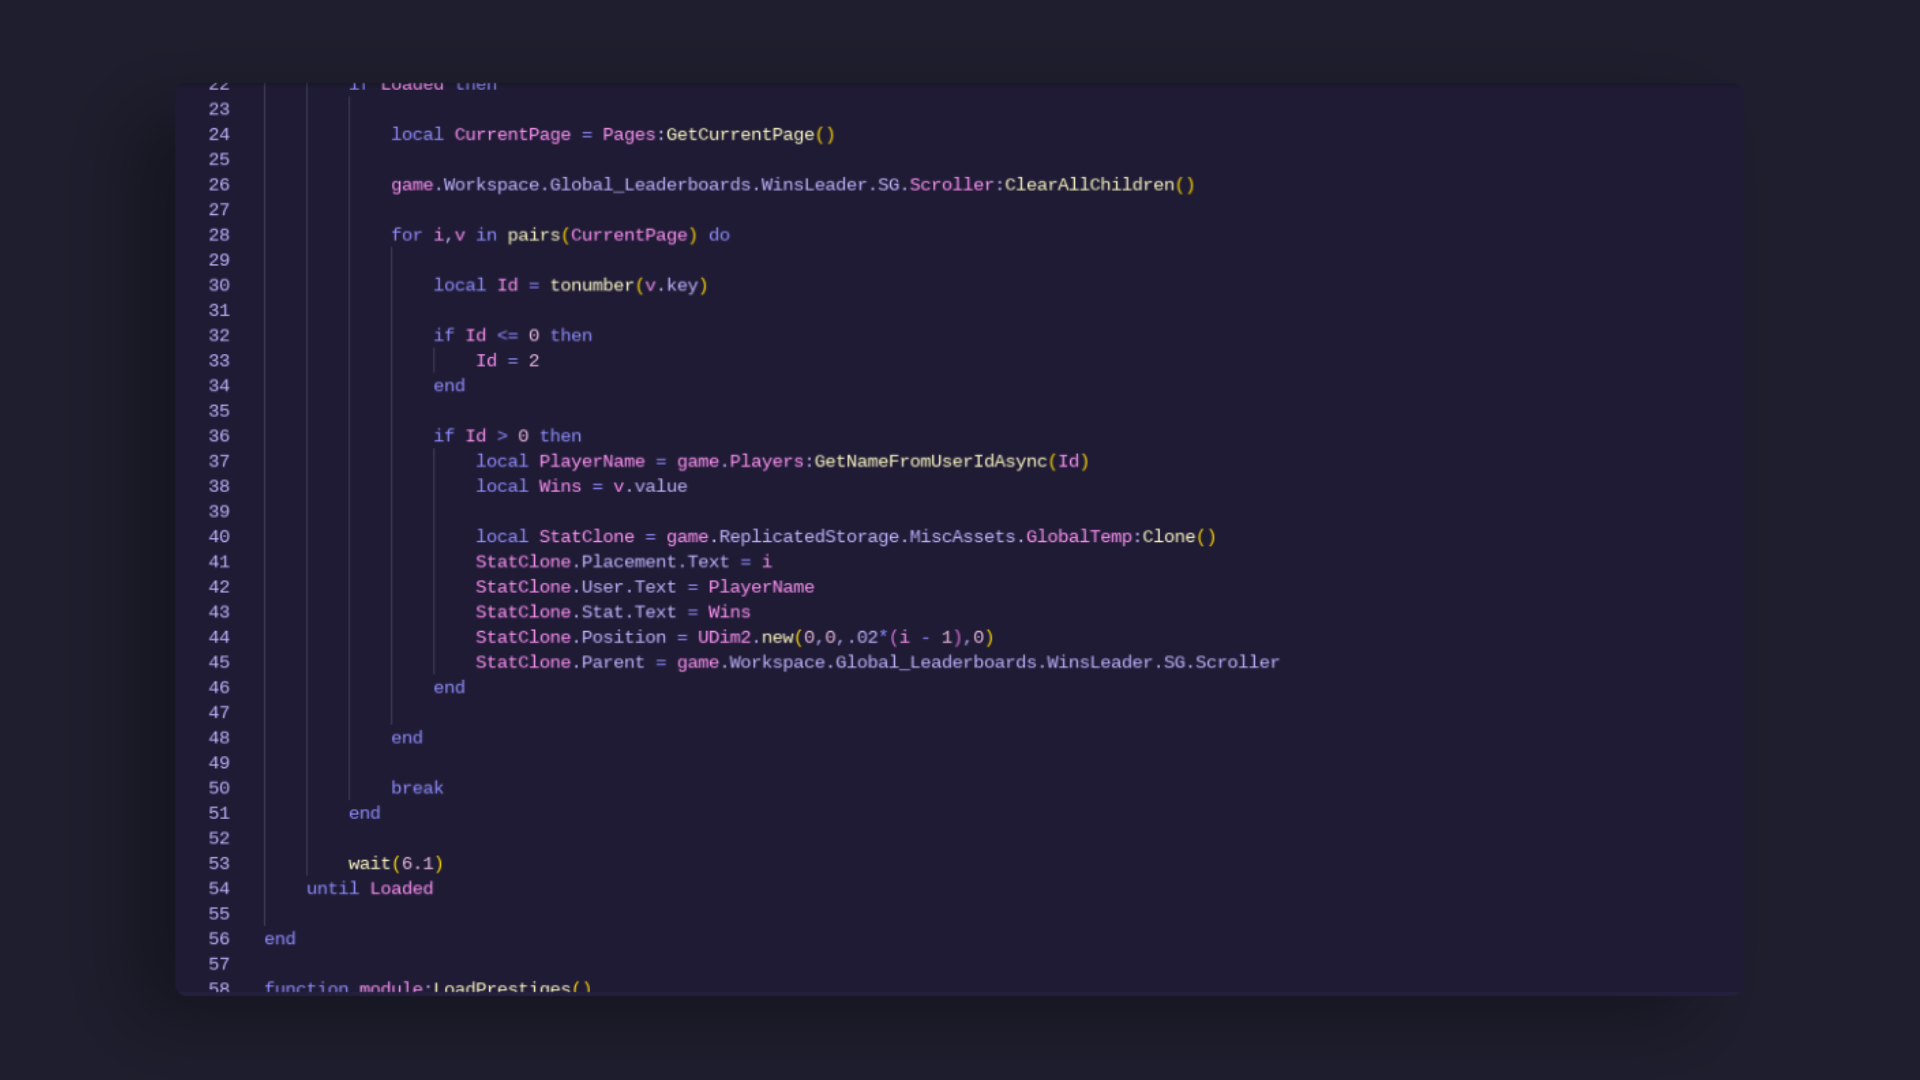Image resolution: width=1920 pixels, height=1080 pixels.
Task: Click the end keyword on line 56
Action: point(279,938)
